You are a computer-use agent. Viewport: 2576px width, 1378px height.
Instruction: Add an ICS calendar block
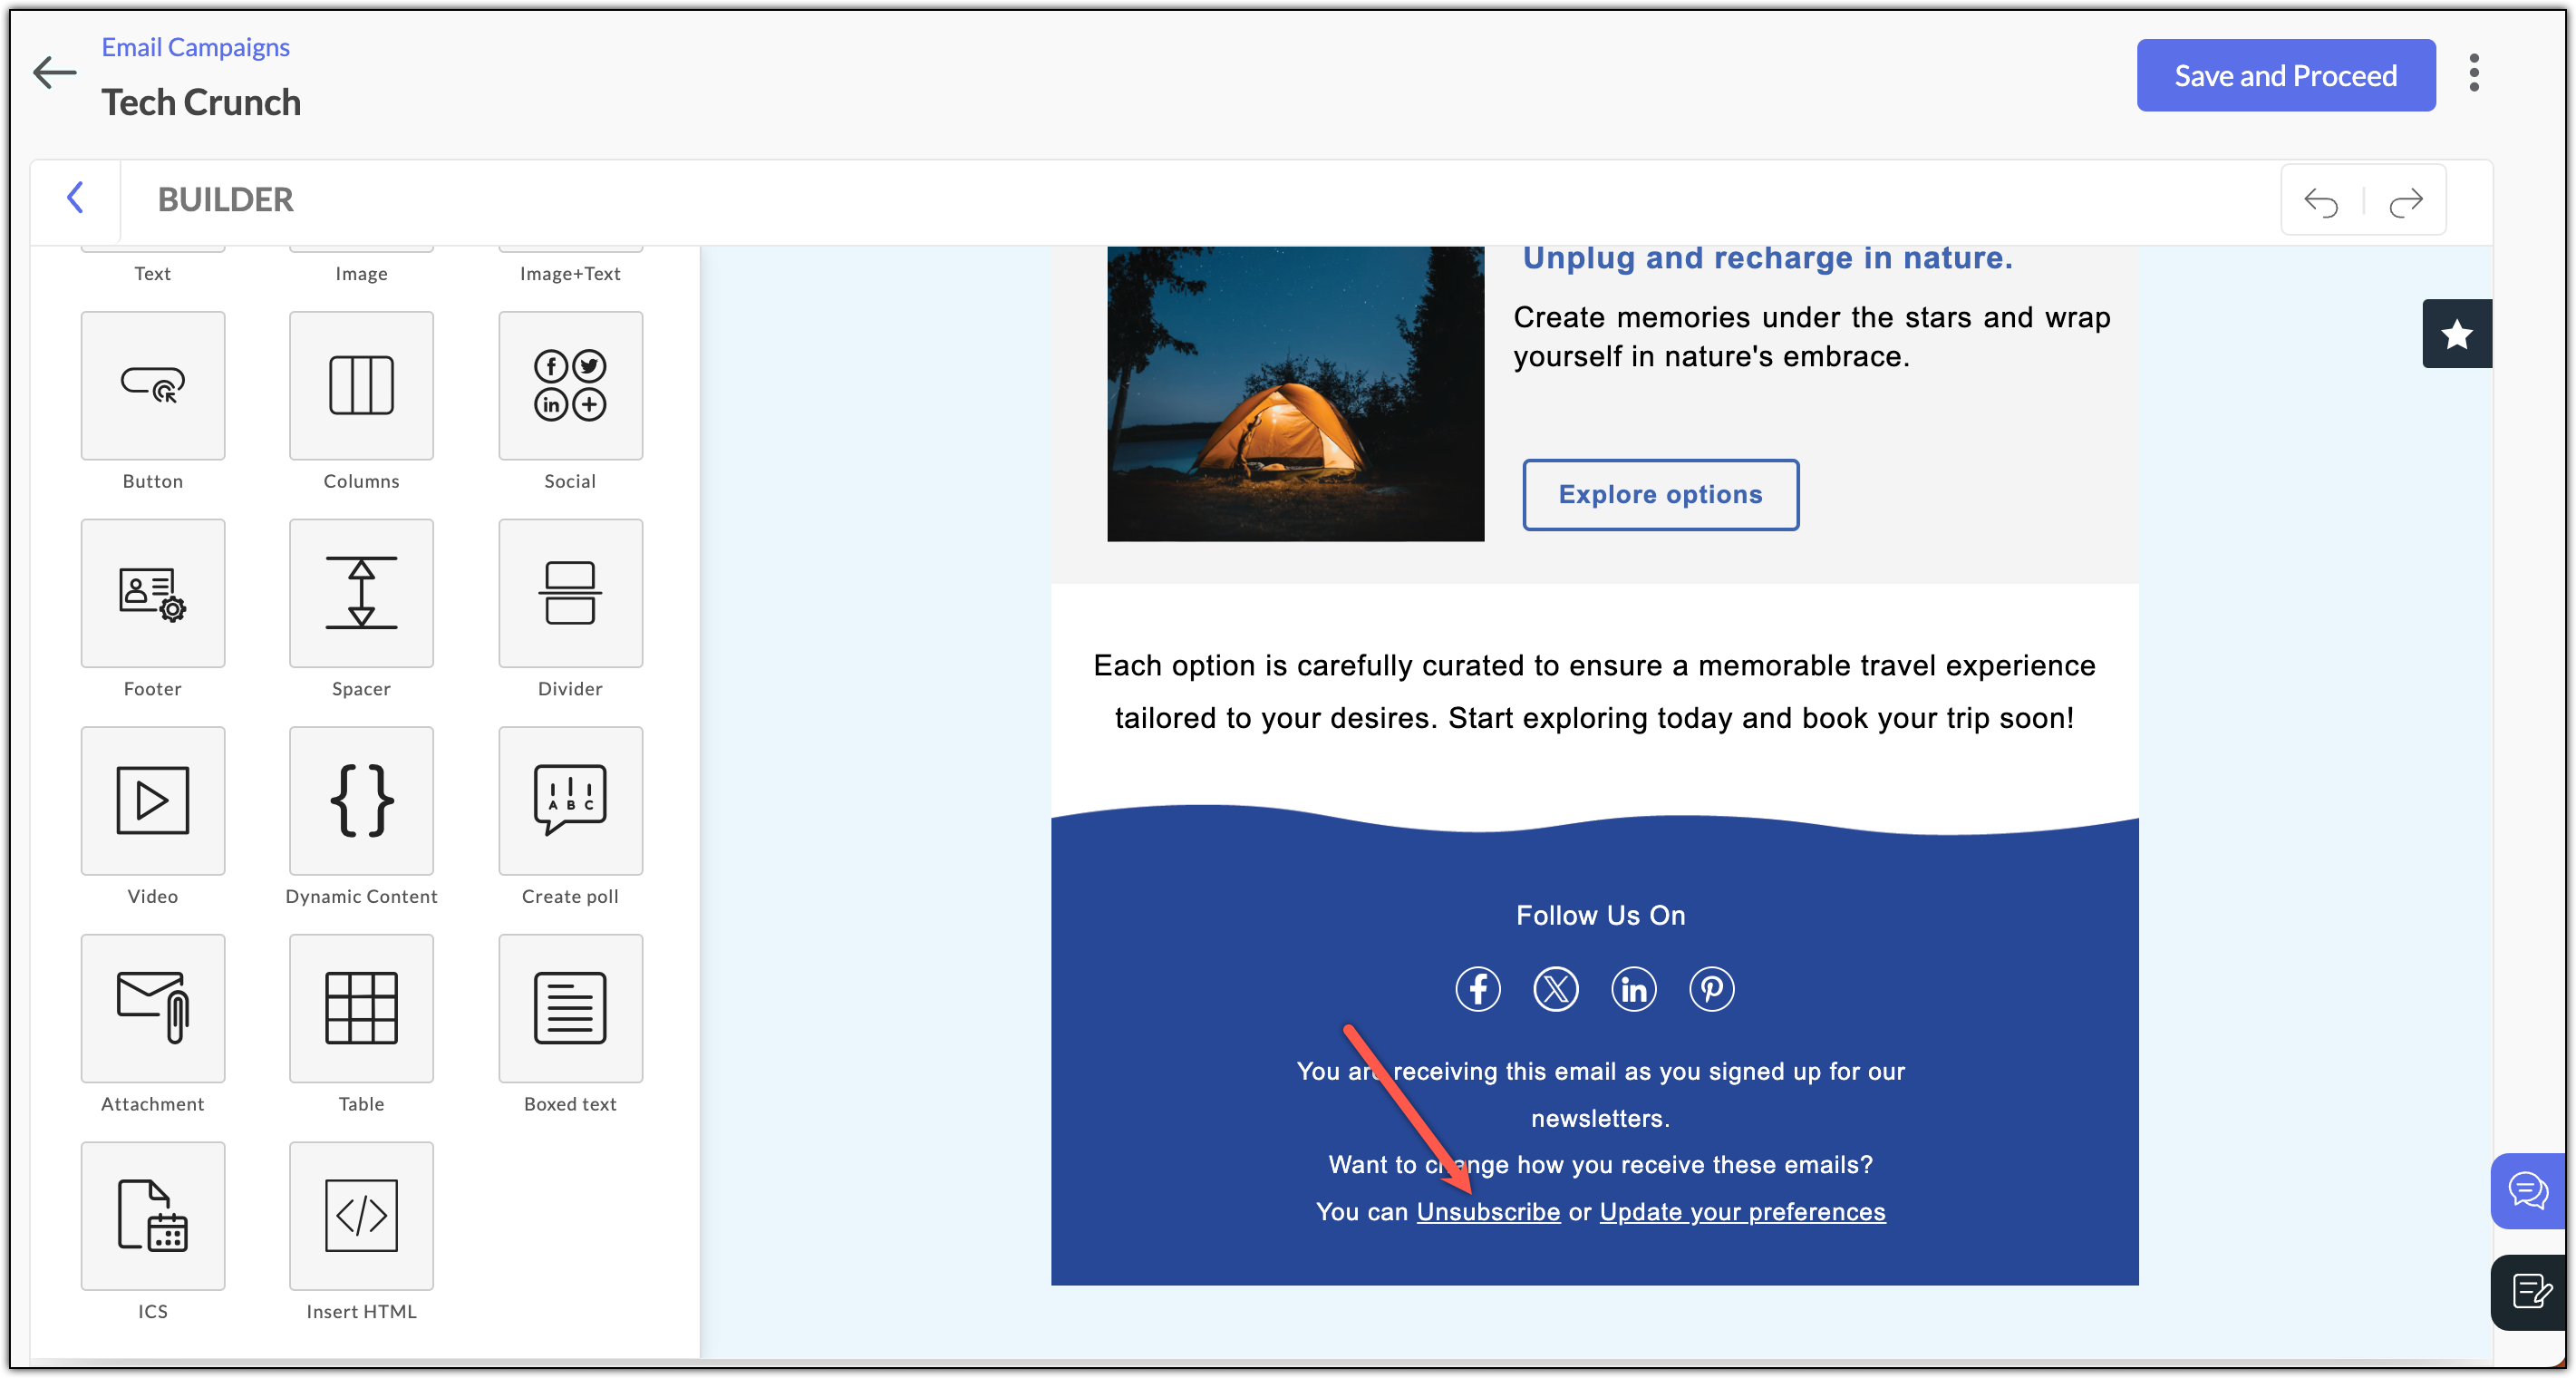pos(153,1216)
